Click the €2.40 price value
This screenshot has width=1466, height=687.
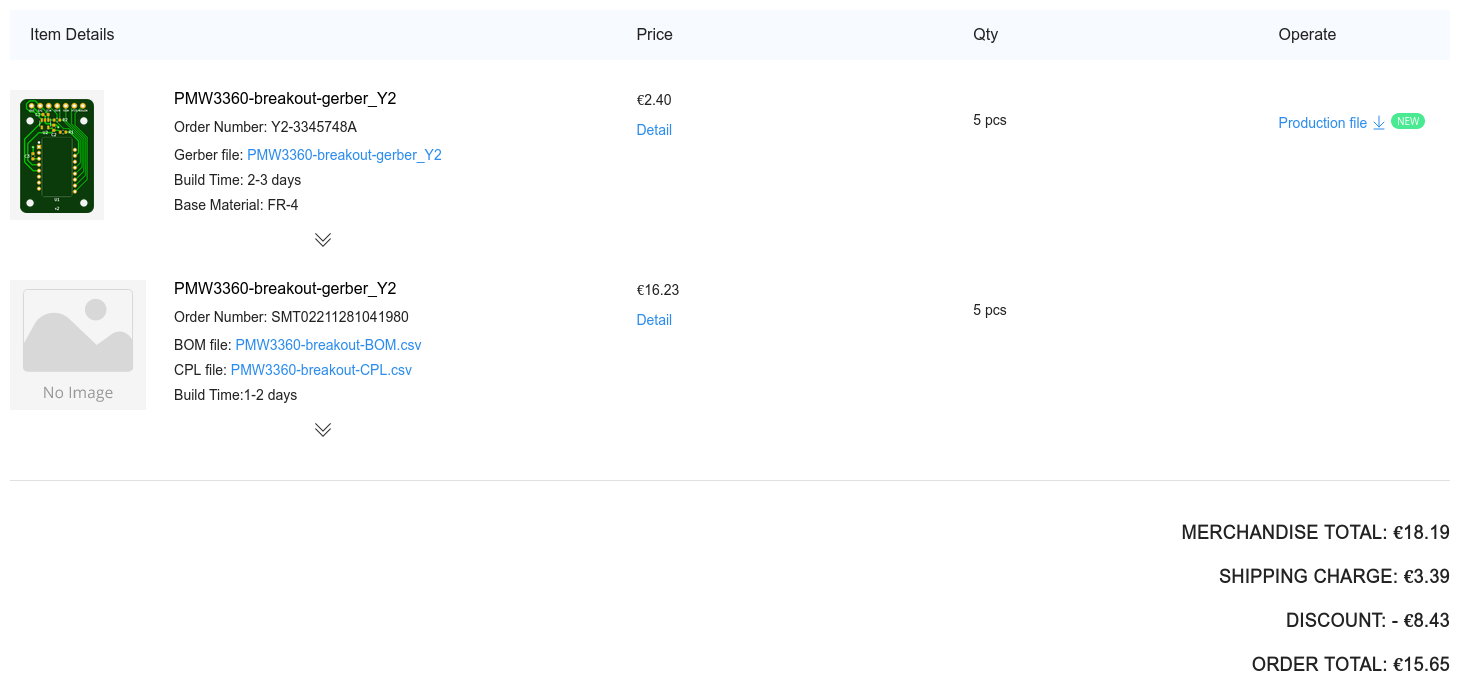click(654, 100)
